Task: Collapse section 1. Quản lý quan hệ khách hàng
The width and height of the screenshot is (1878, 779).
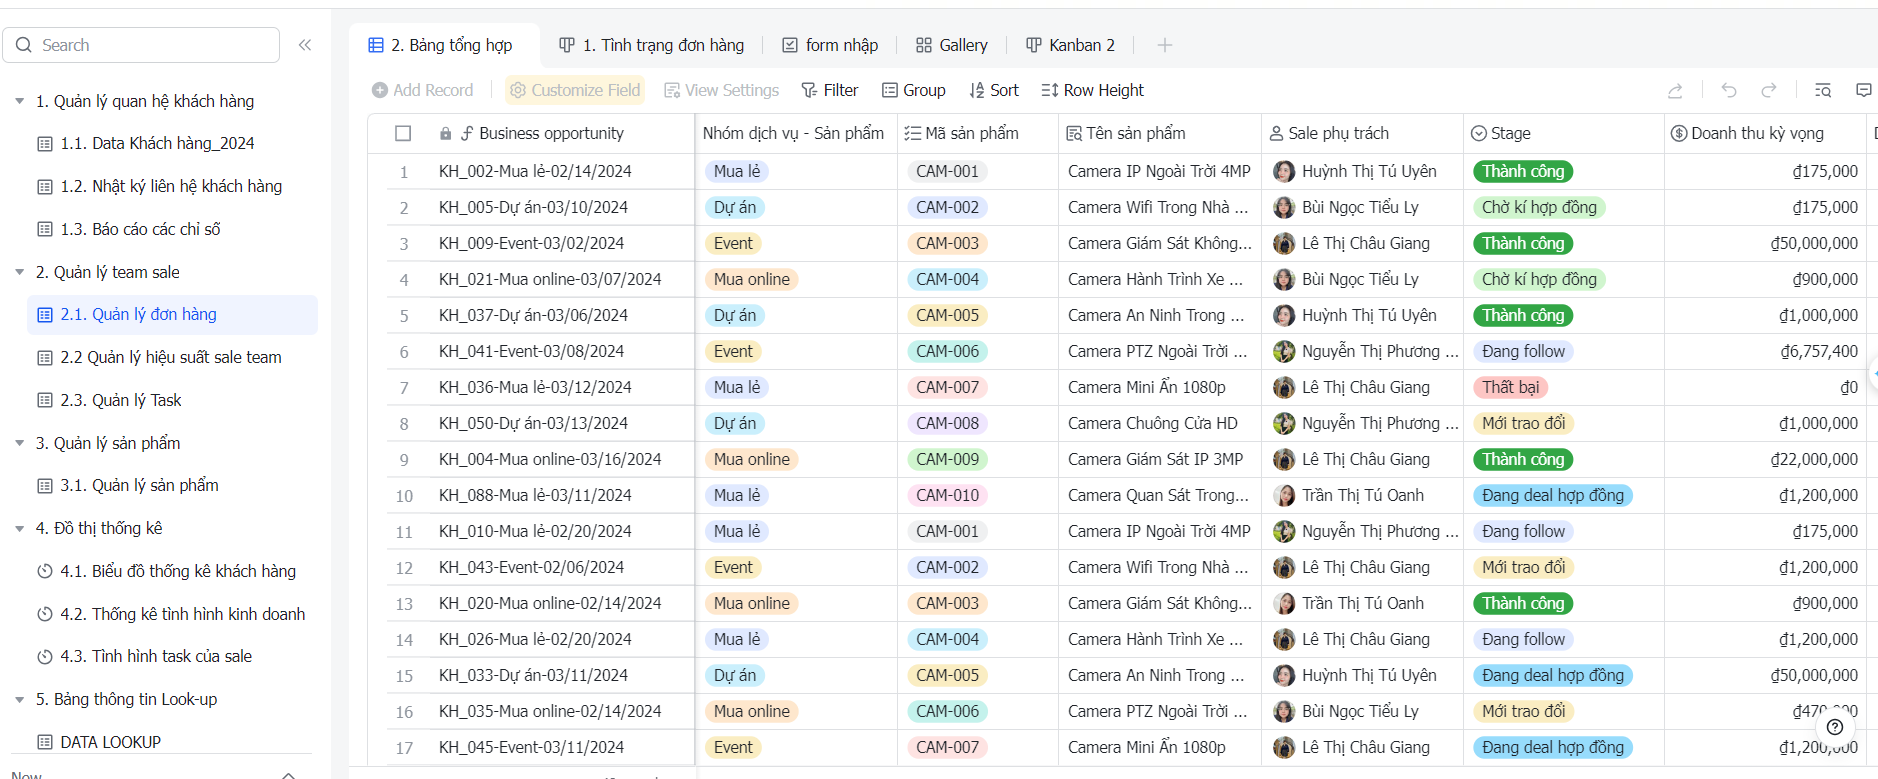Action: coord(19,101)
